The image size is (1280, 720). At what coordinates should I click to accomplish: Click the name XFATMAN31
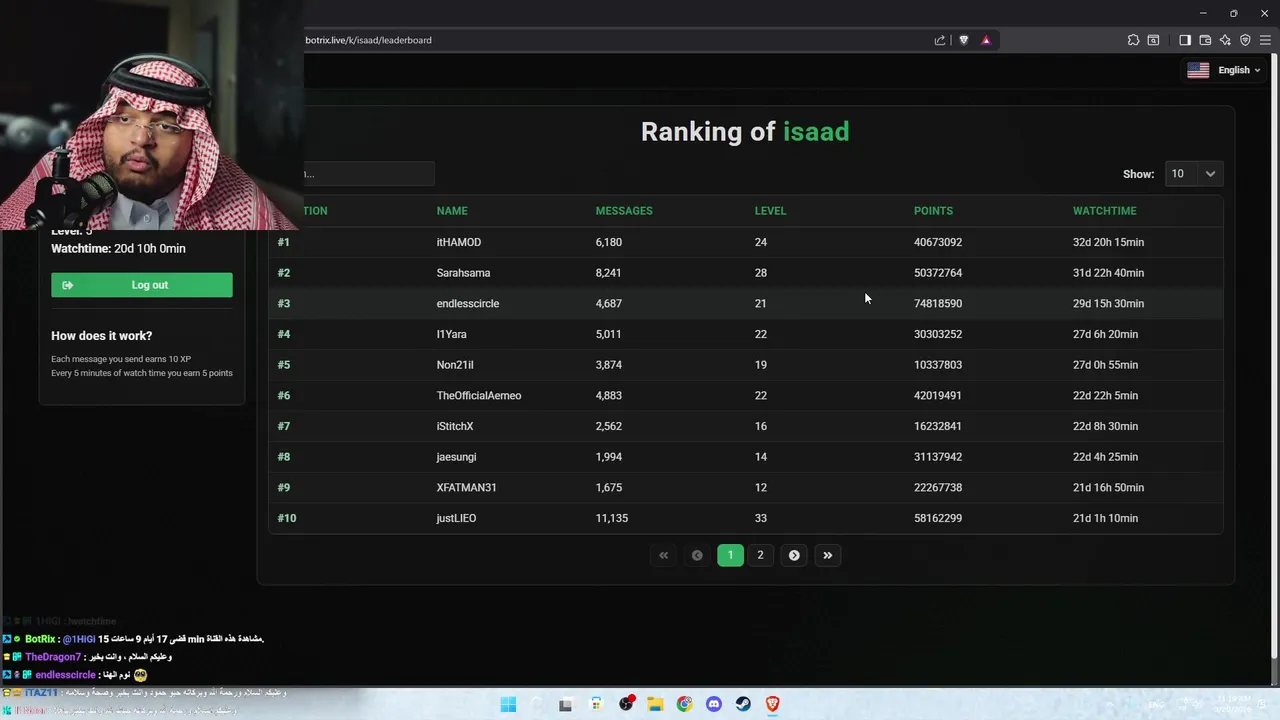[x=466, y=487]
